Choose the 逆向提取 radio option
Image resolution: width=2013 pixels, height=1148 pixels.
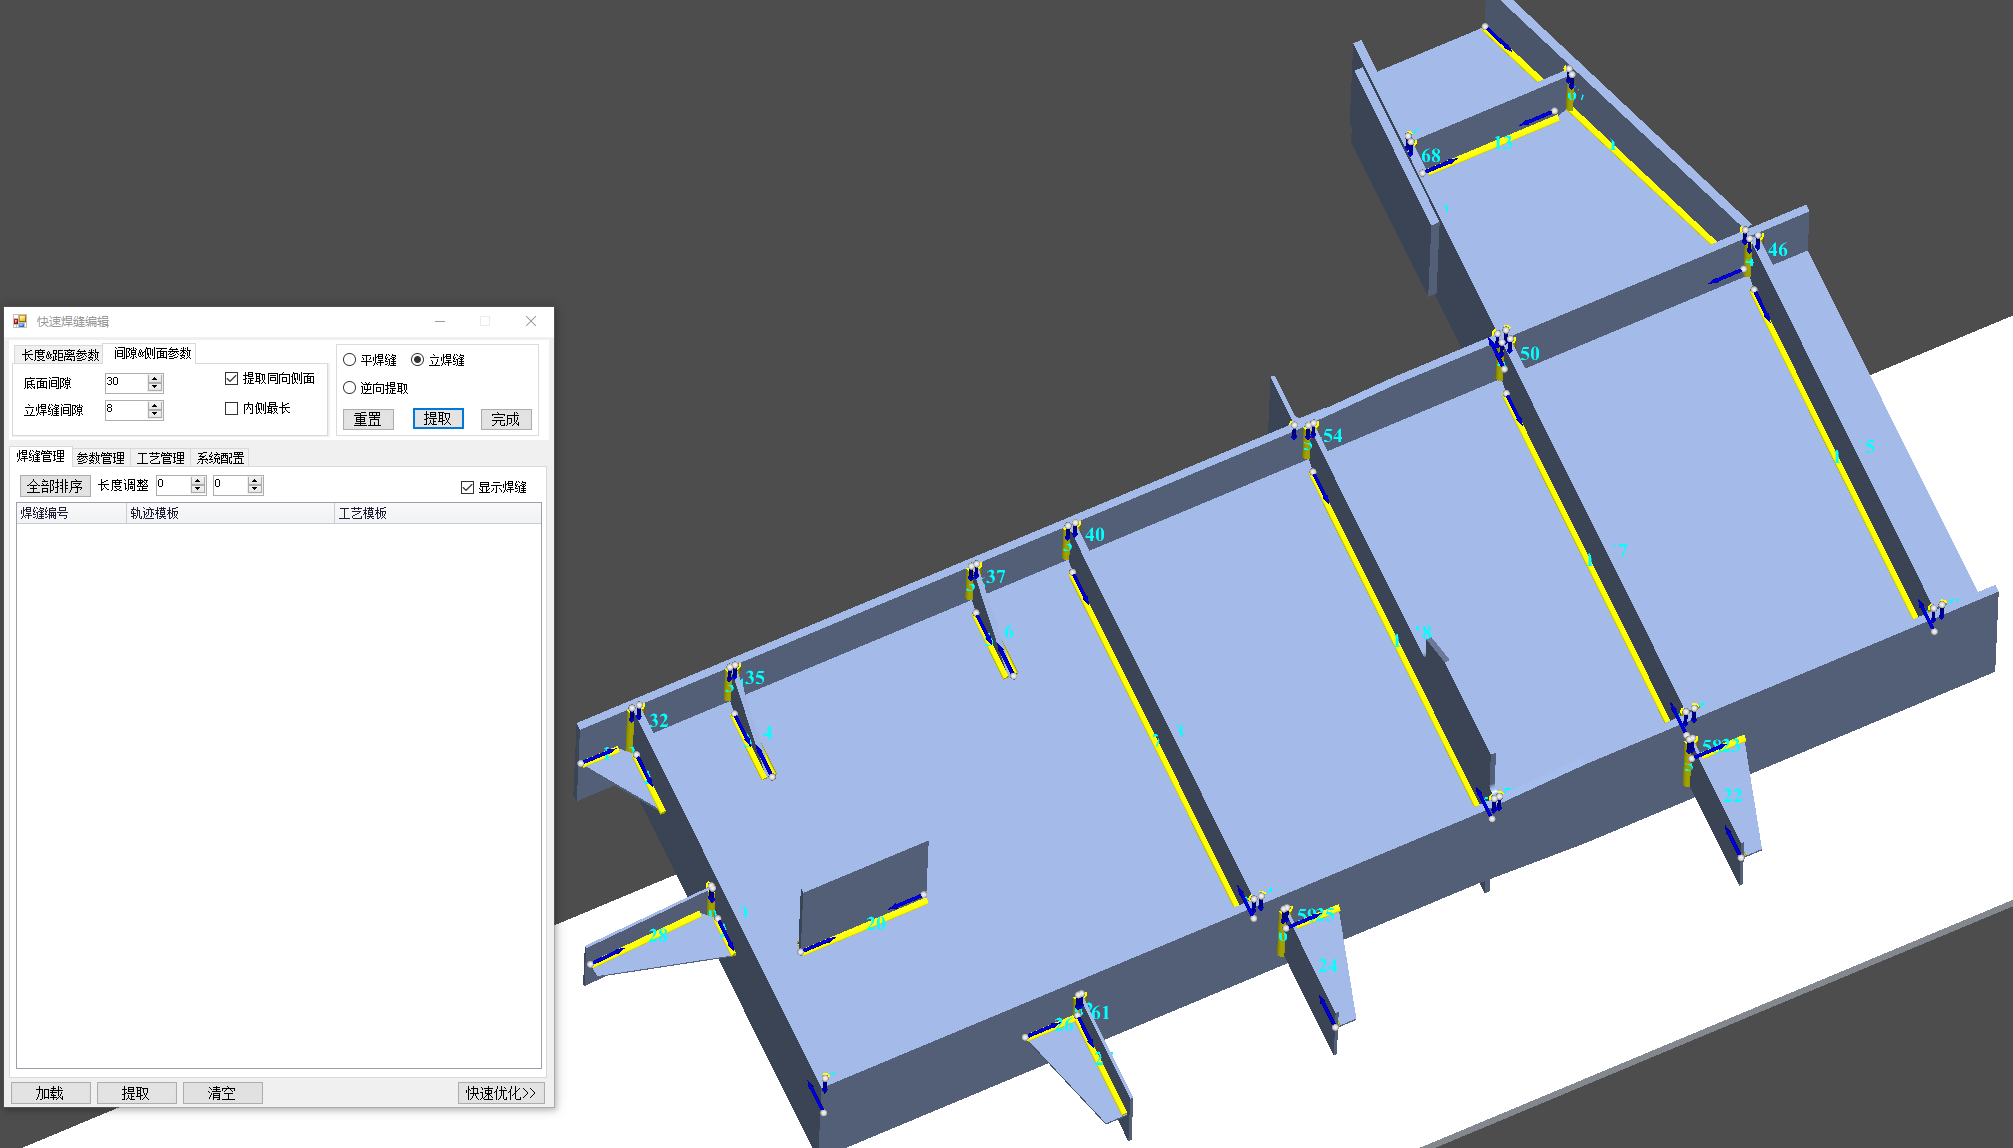point(350,388)
